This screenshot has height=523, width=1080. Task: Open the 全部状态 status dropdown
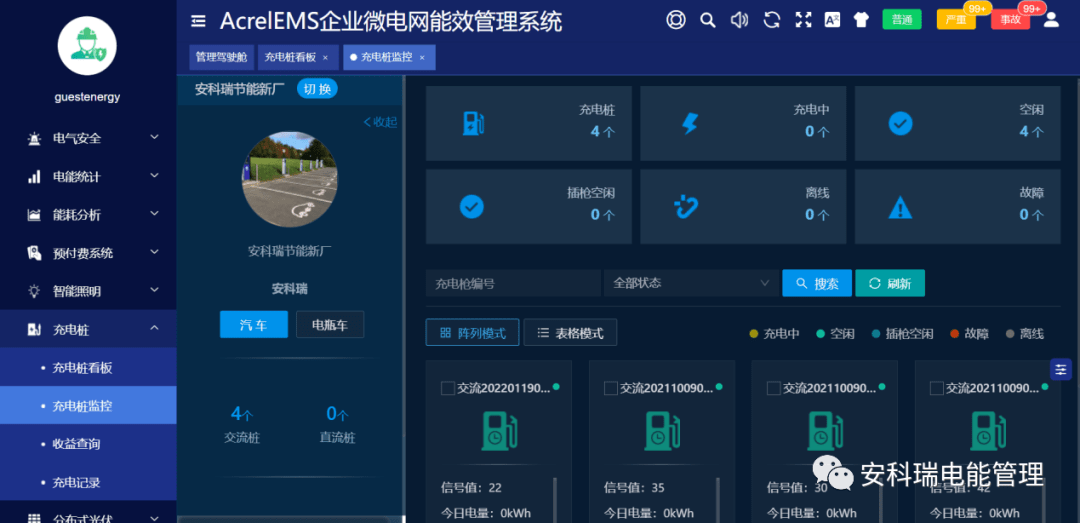(x=691, y=283)
